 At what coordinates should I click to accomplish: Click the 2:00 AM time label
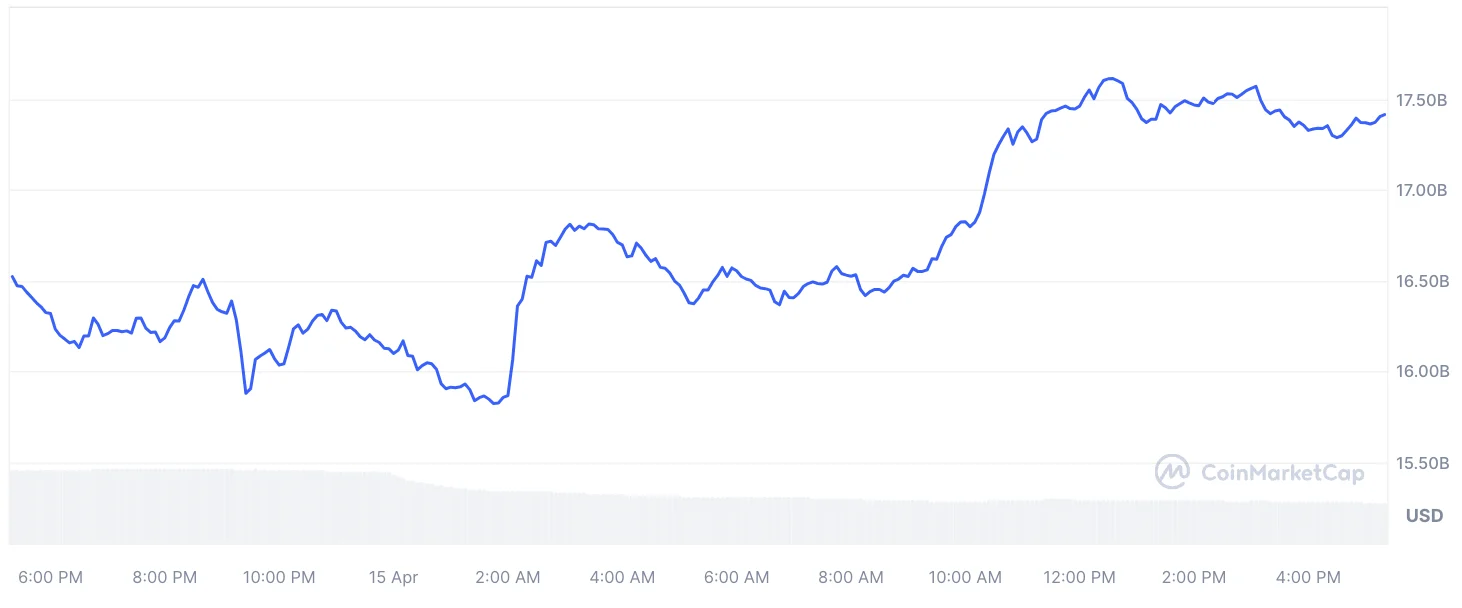click(x=507, y=577)
